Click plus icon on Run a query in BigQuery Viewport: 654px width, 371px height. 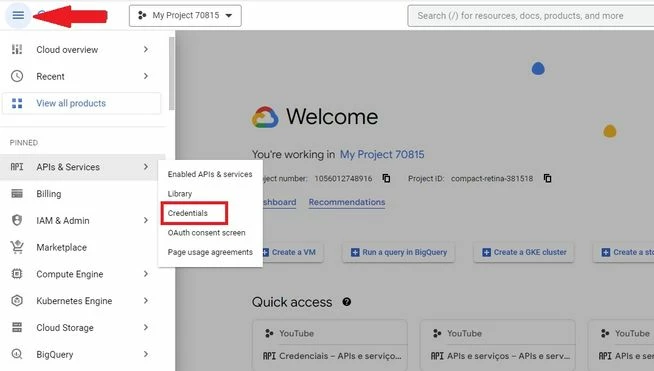[x=355, y=252]
